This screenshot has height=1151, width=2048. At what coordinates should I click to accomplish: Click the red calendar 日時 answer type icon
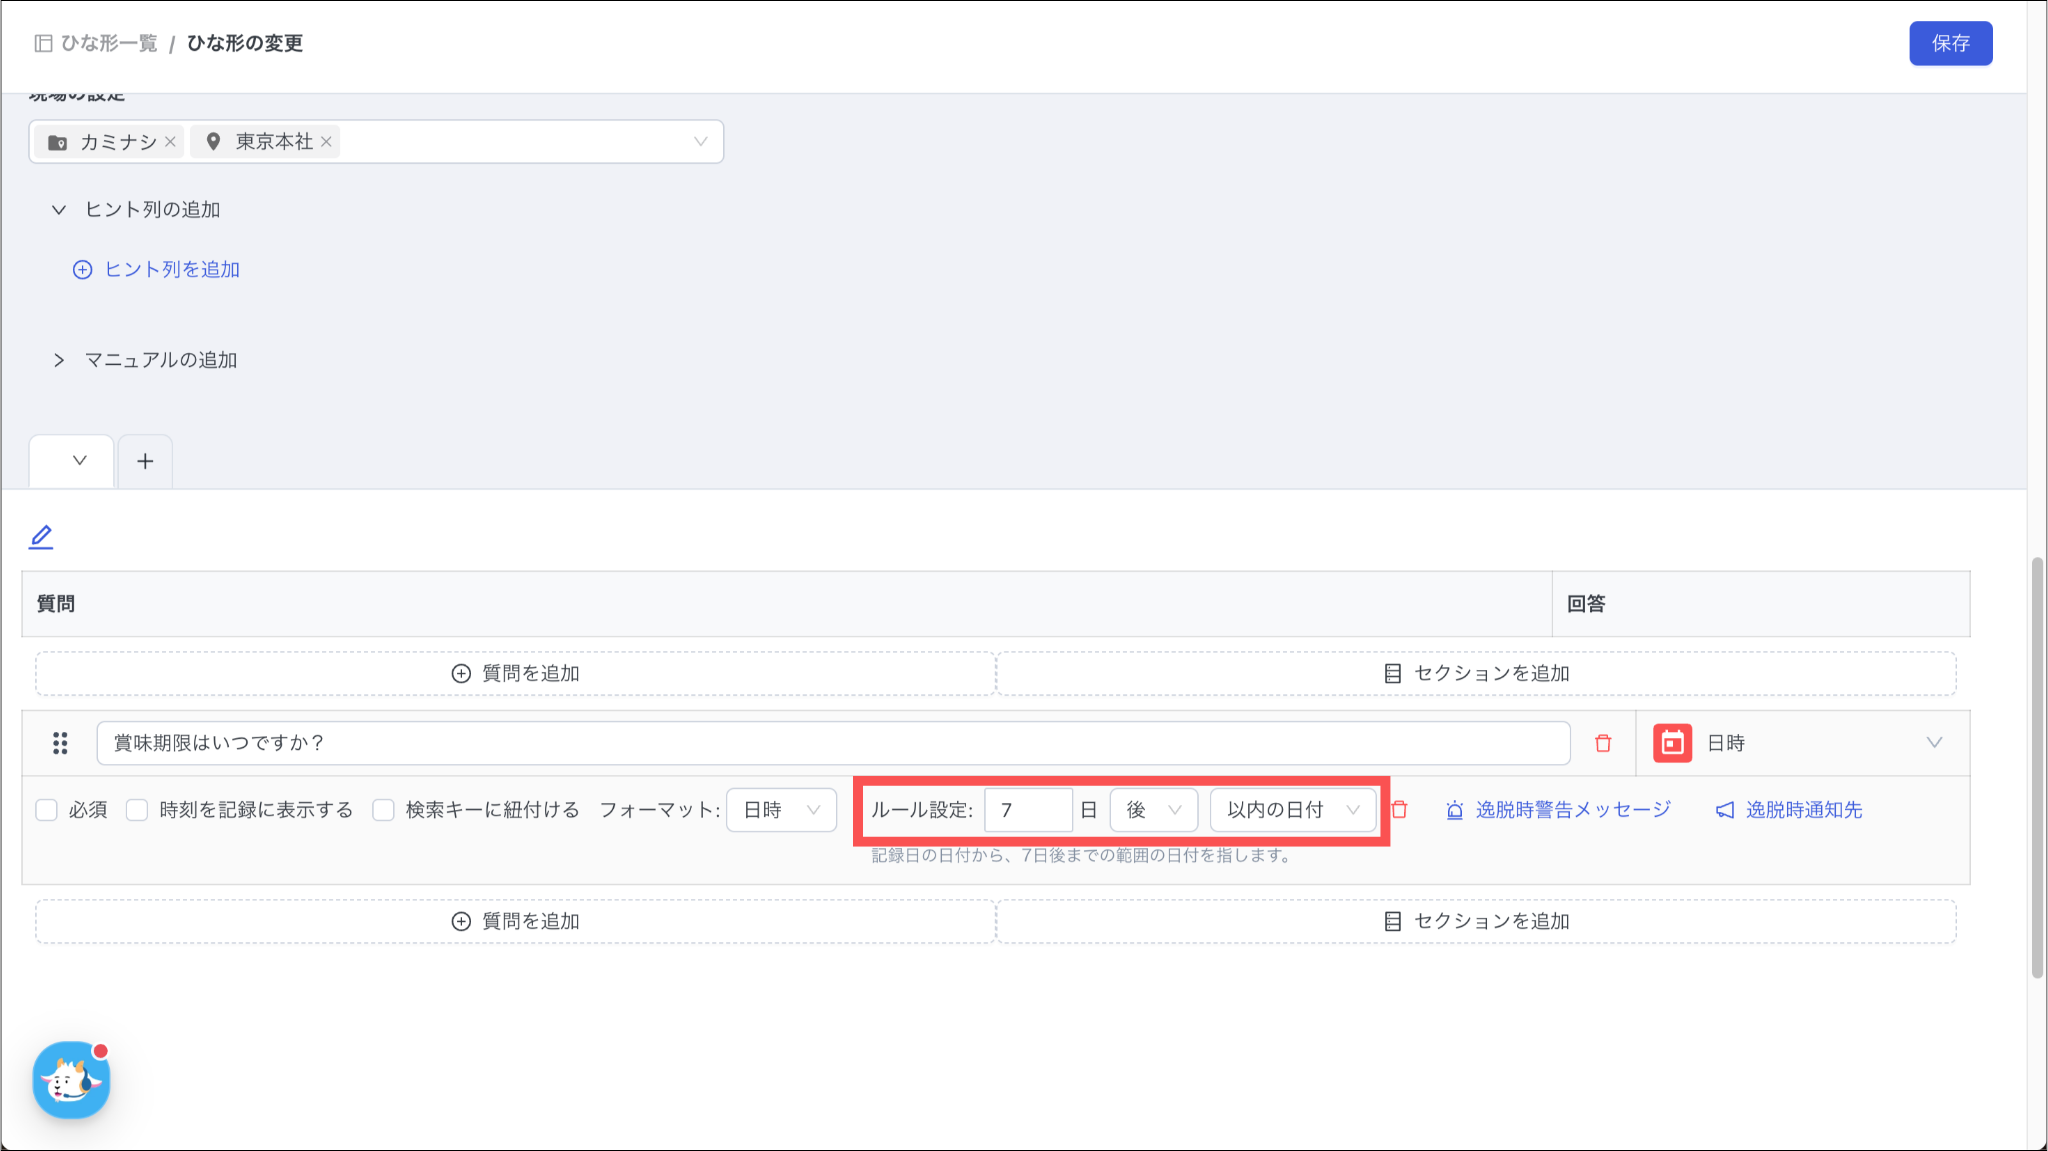click(1672, 743)
